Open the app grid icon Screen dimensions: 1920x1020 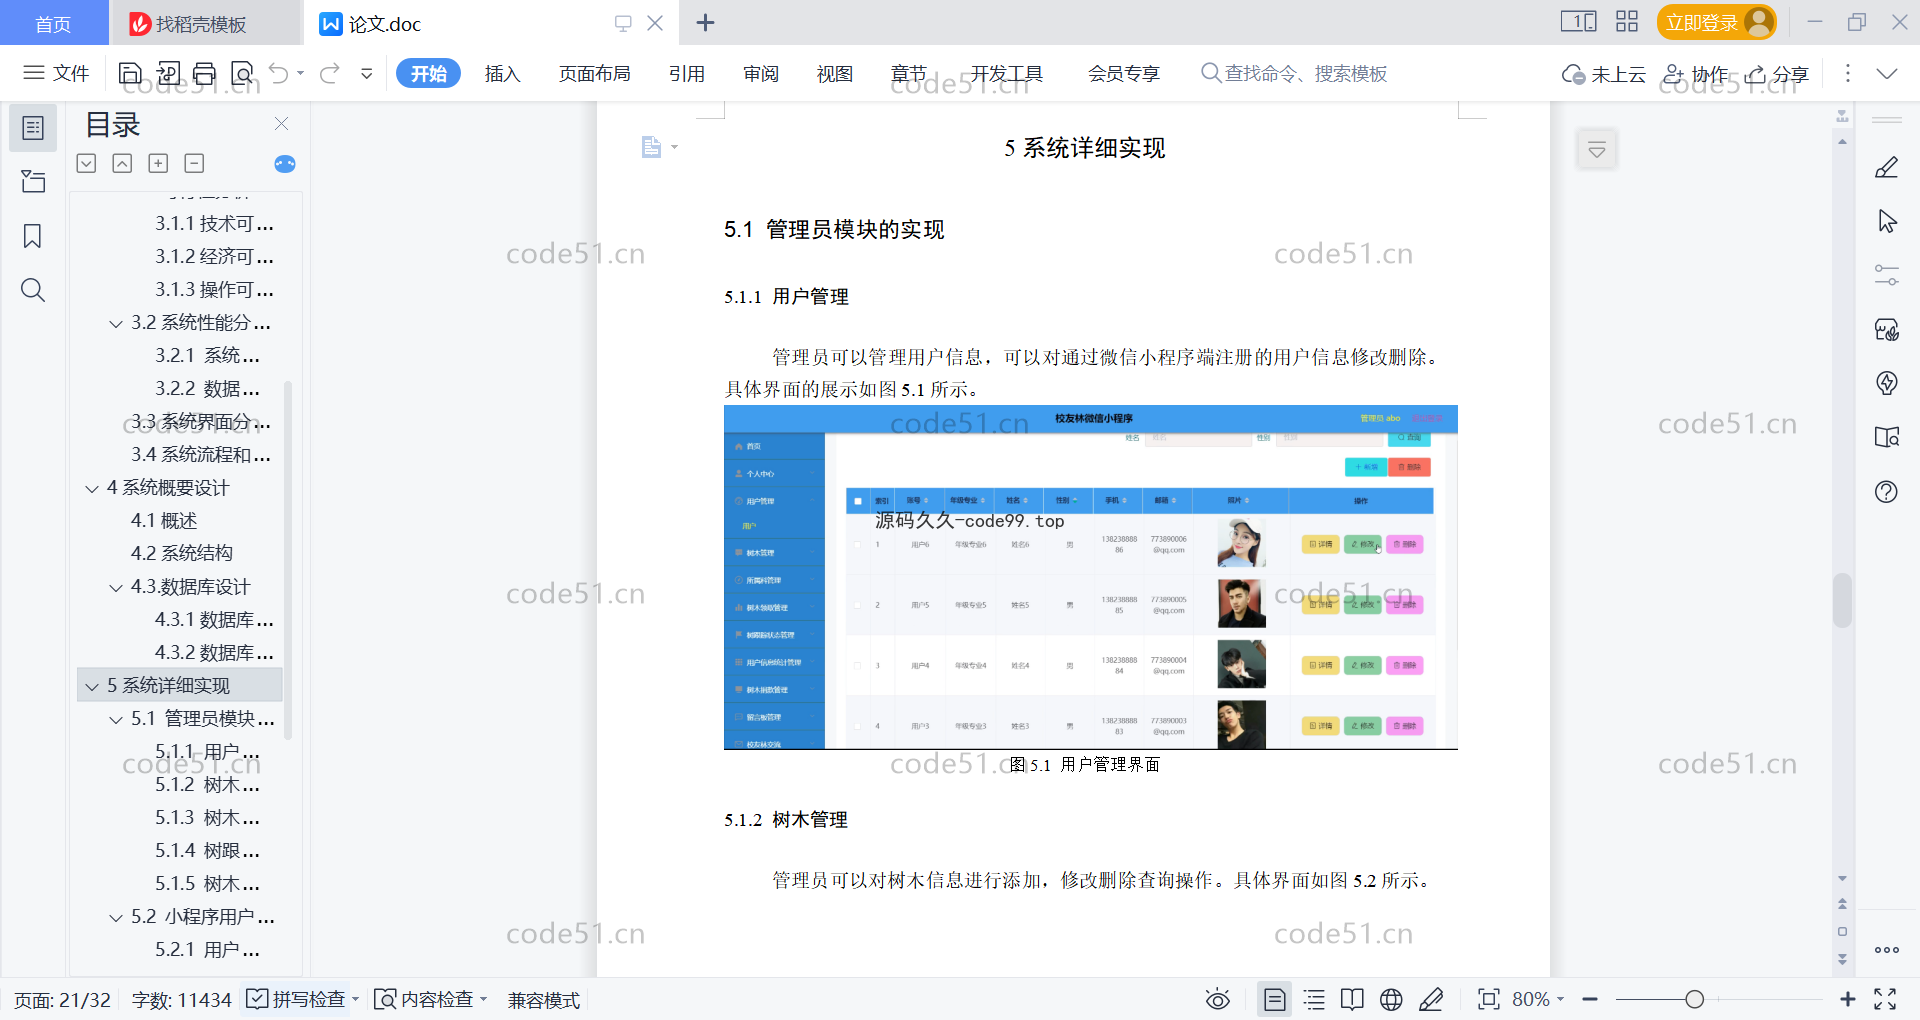(1627, 22)
